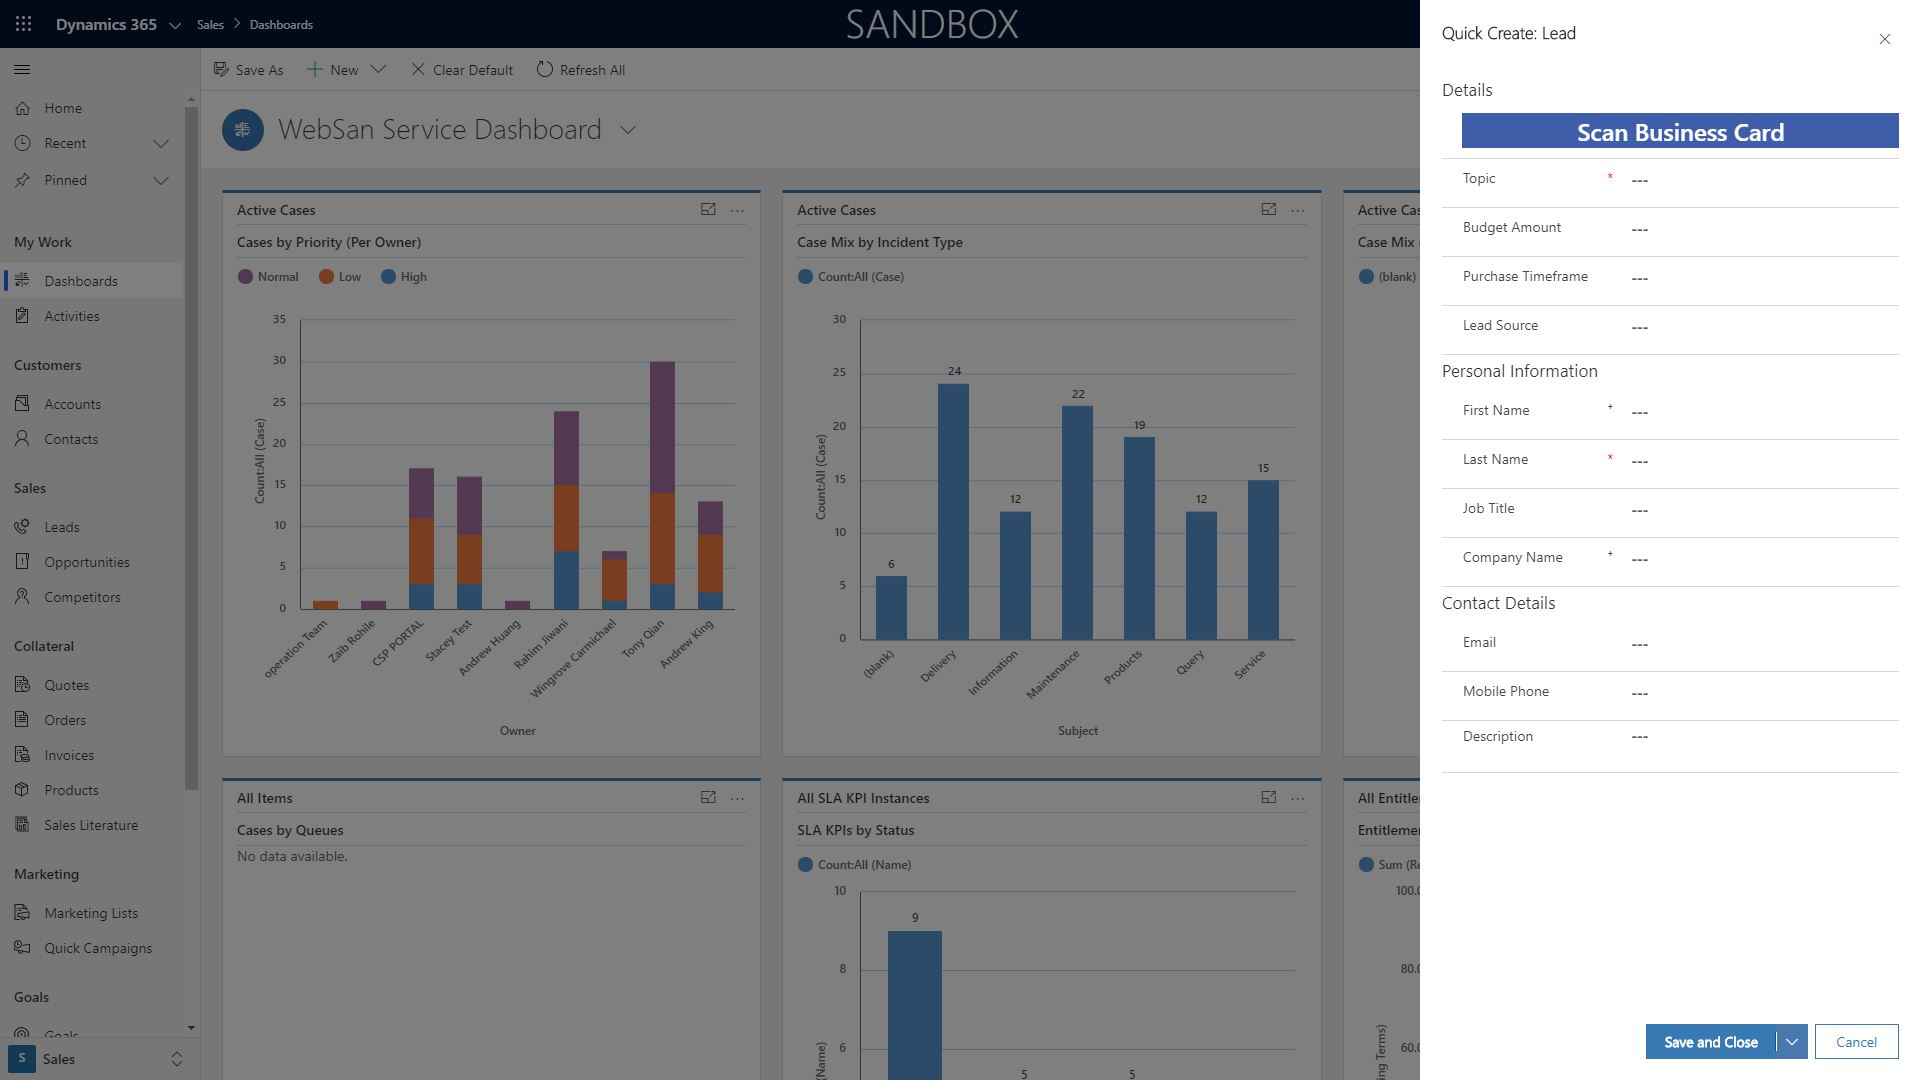
Task: Open the Activities icon in My Work
Action: [22, 316]
